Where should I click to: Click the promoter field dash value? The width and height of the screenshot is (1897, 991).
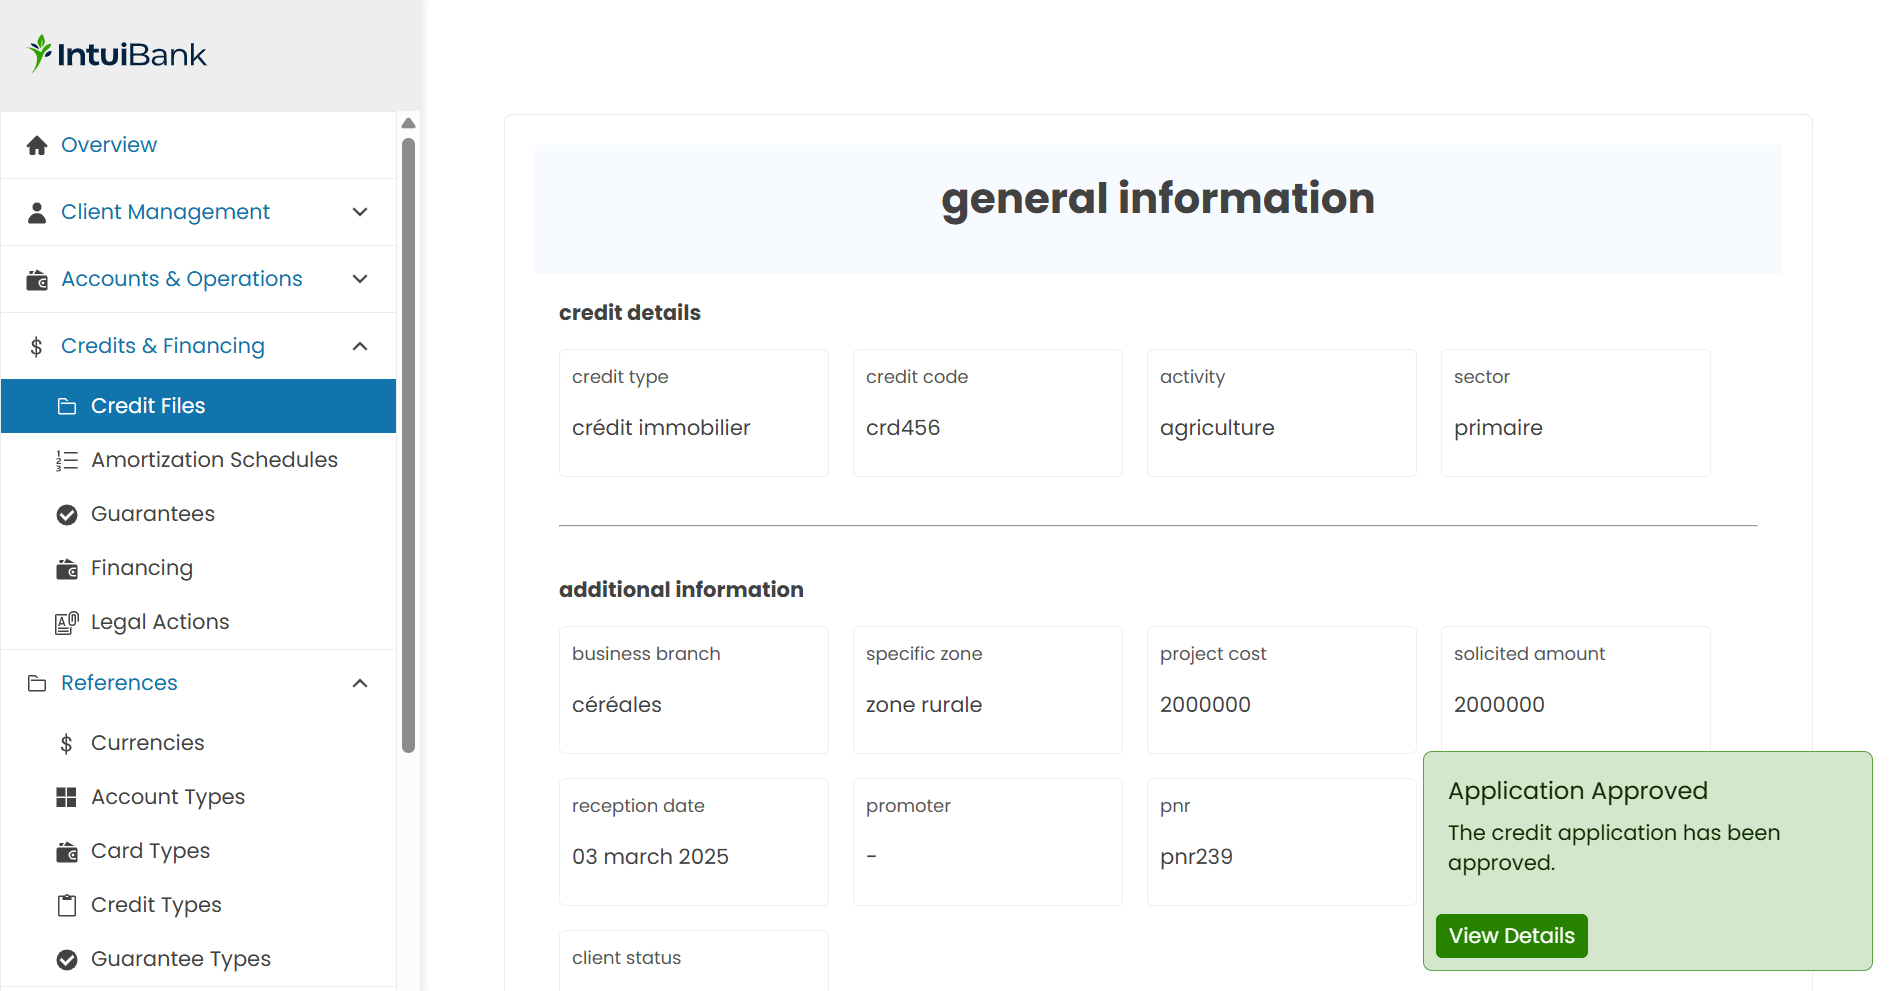(x=871, y=857)
